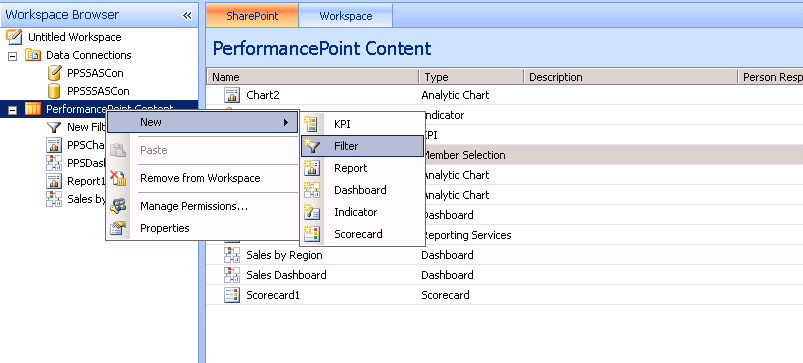Screen dimensions: 803x363
Task: Select PPSSSASCon data connection
Action: click(x=98, y=91)
